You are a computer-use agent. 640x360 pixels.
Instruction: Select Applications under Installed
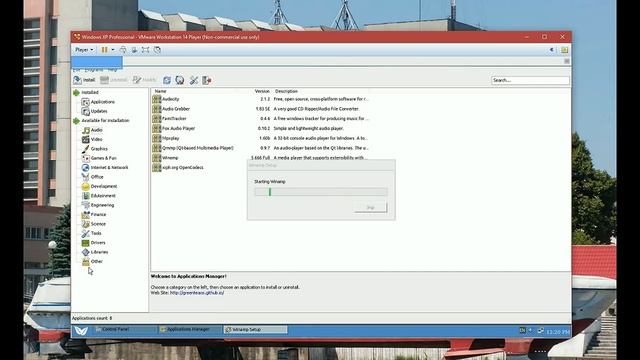[x=102, y=102]
